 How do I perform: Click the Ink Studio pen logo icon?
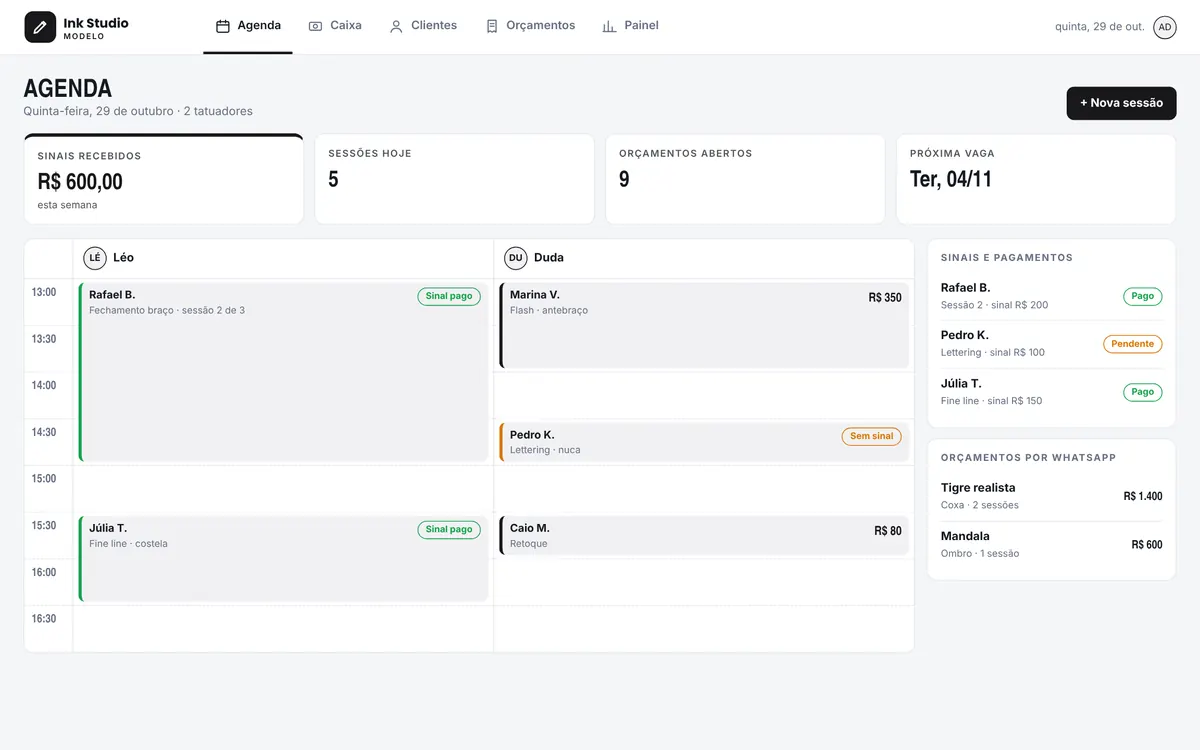coord(40,27)
